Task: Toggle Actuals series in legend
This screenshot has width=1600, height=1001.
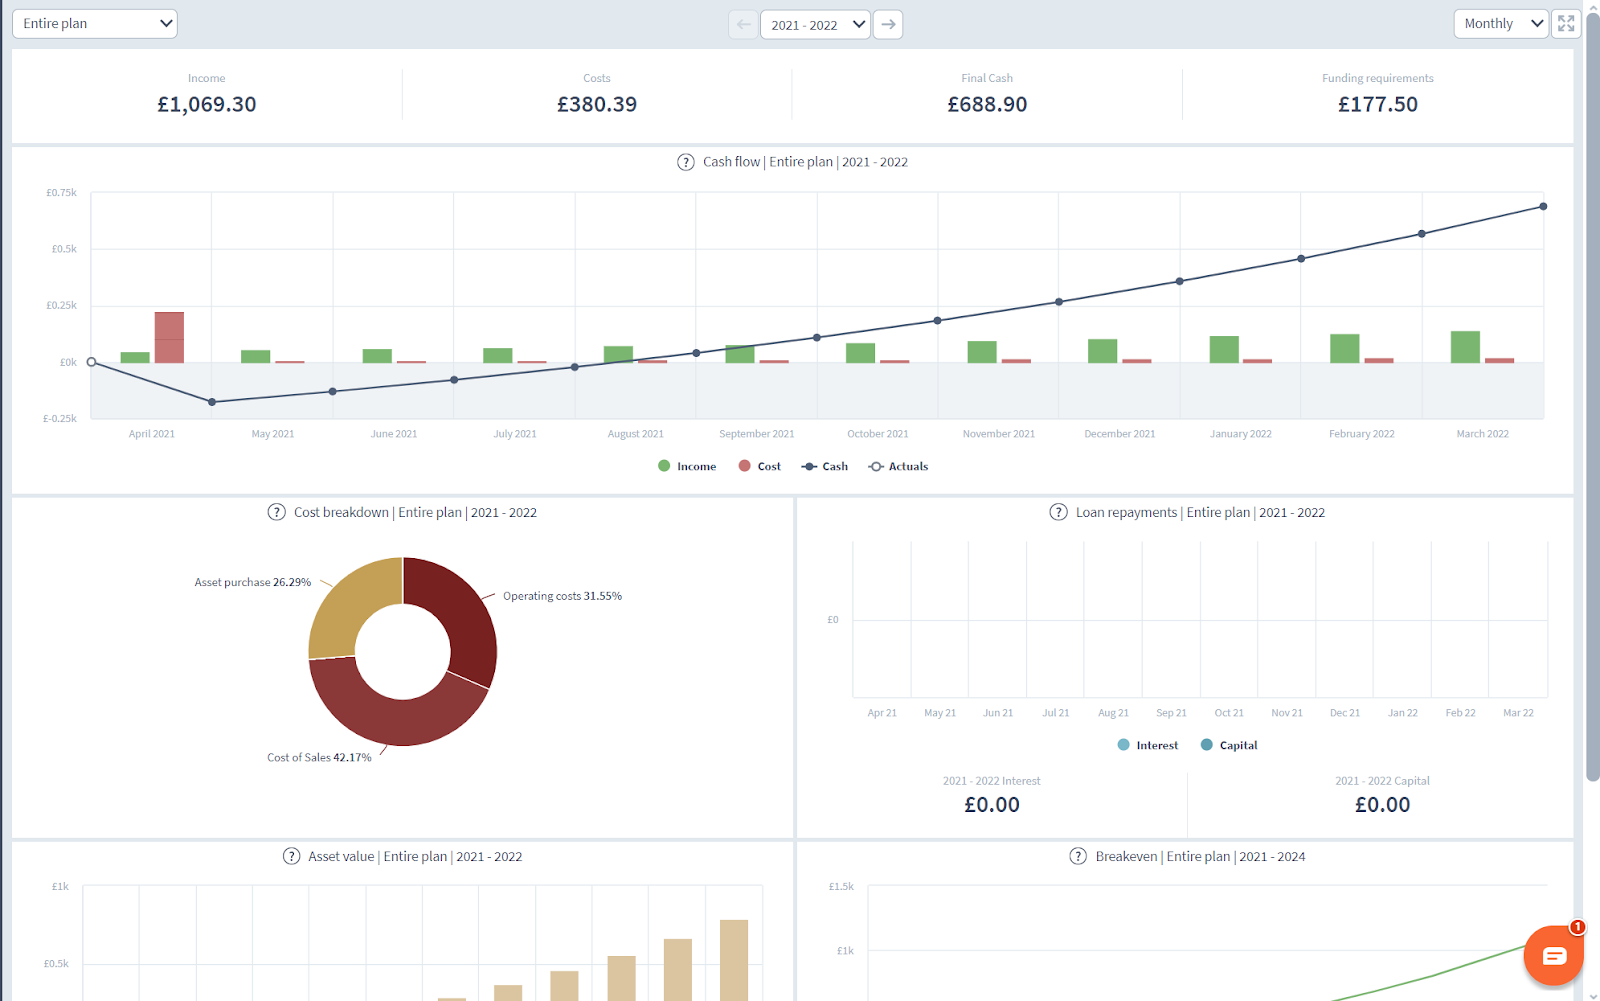Action: [x=898, y=466]
